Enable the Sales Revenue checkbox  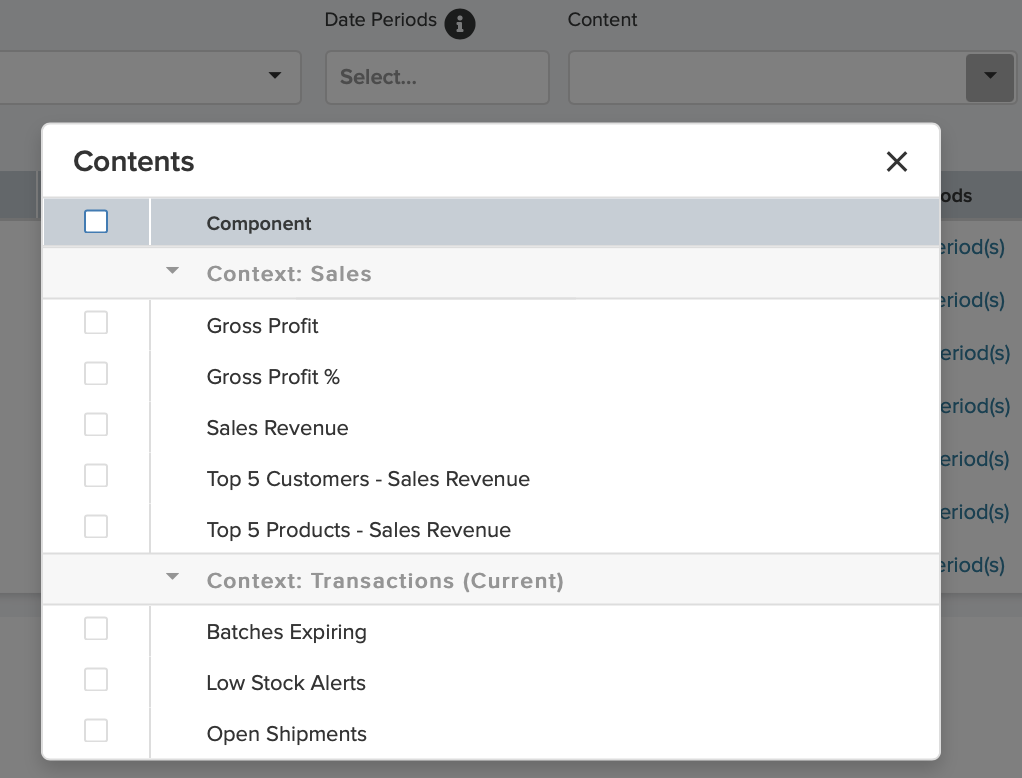[x=96, y=424]
